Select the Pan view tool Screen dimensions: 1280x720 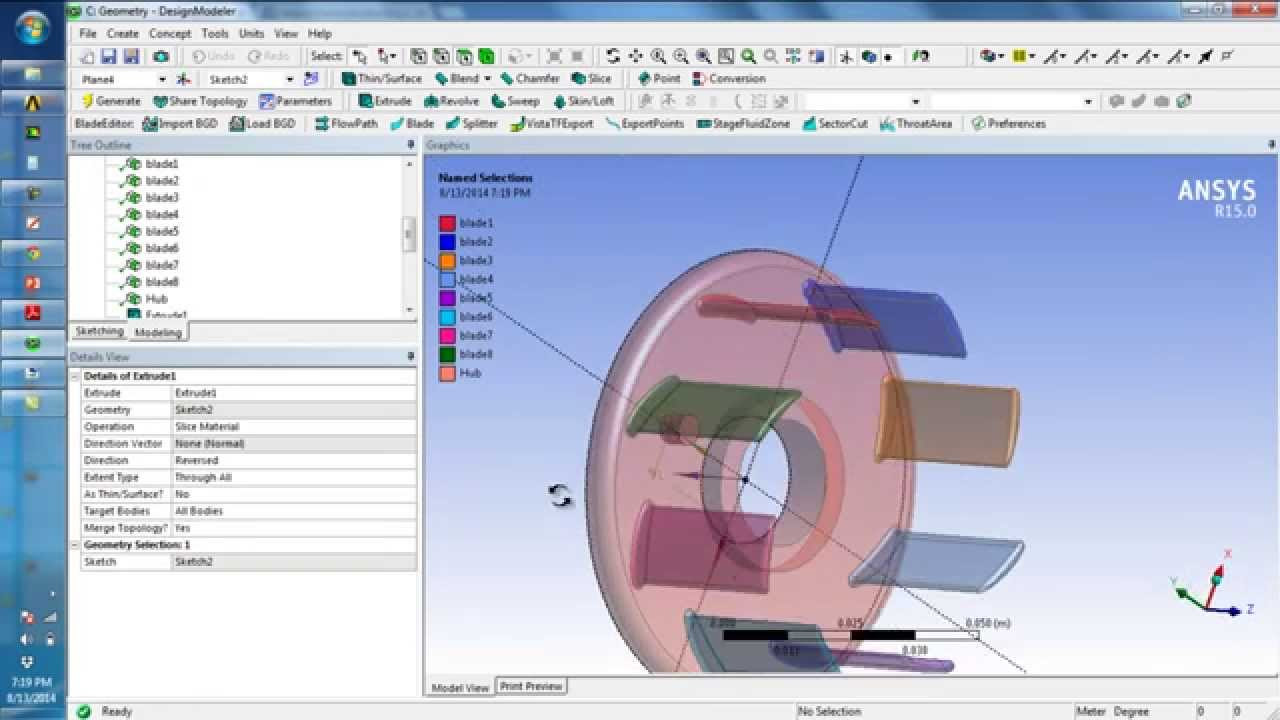[x=636, y=56]
